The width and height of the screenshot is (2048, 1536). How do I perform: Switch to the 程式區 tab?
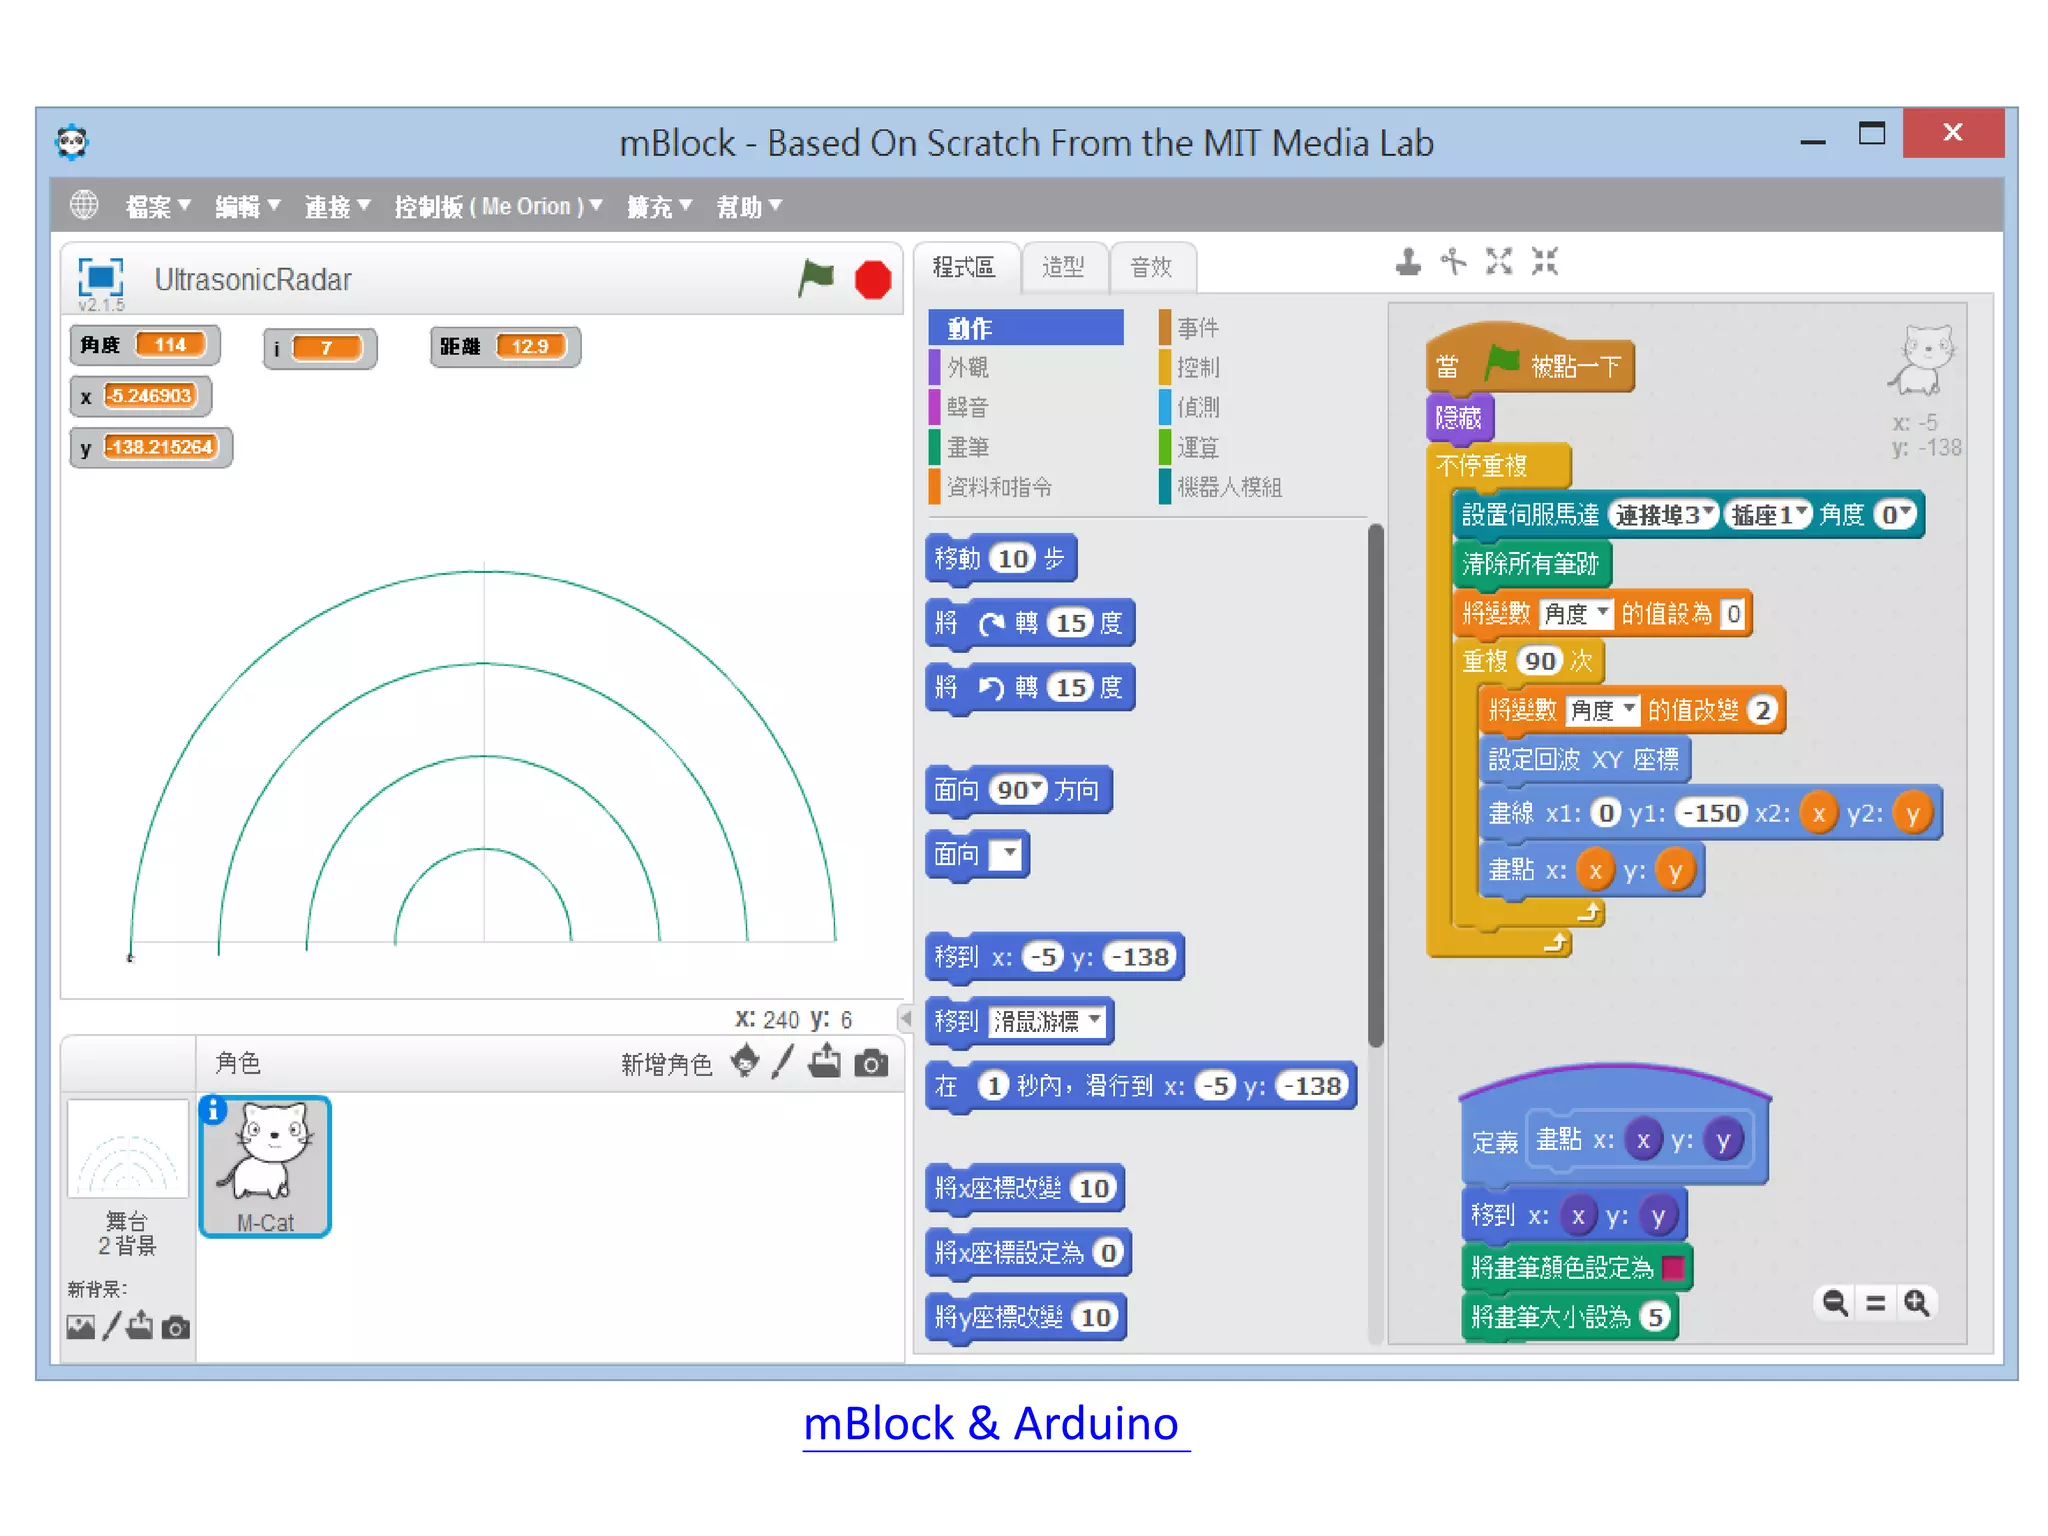tap(965, 267)
